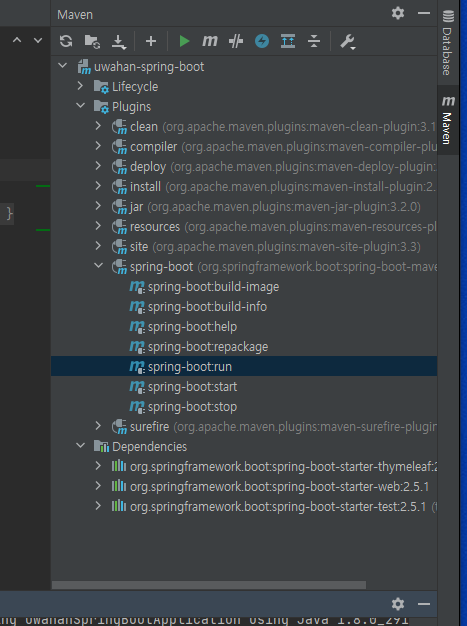
Task: Select the resources plugin row
Action: tap(244, 226)
